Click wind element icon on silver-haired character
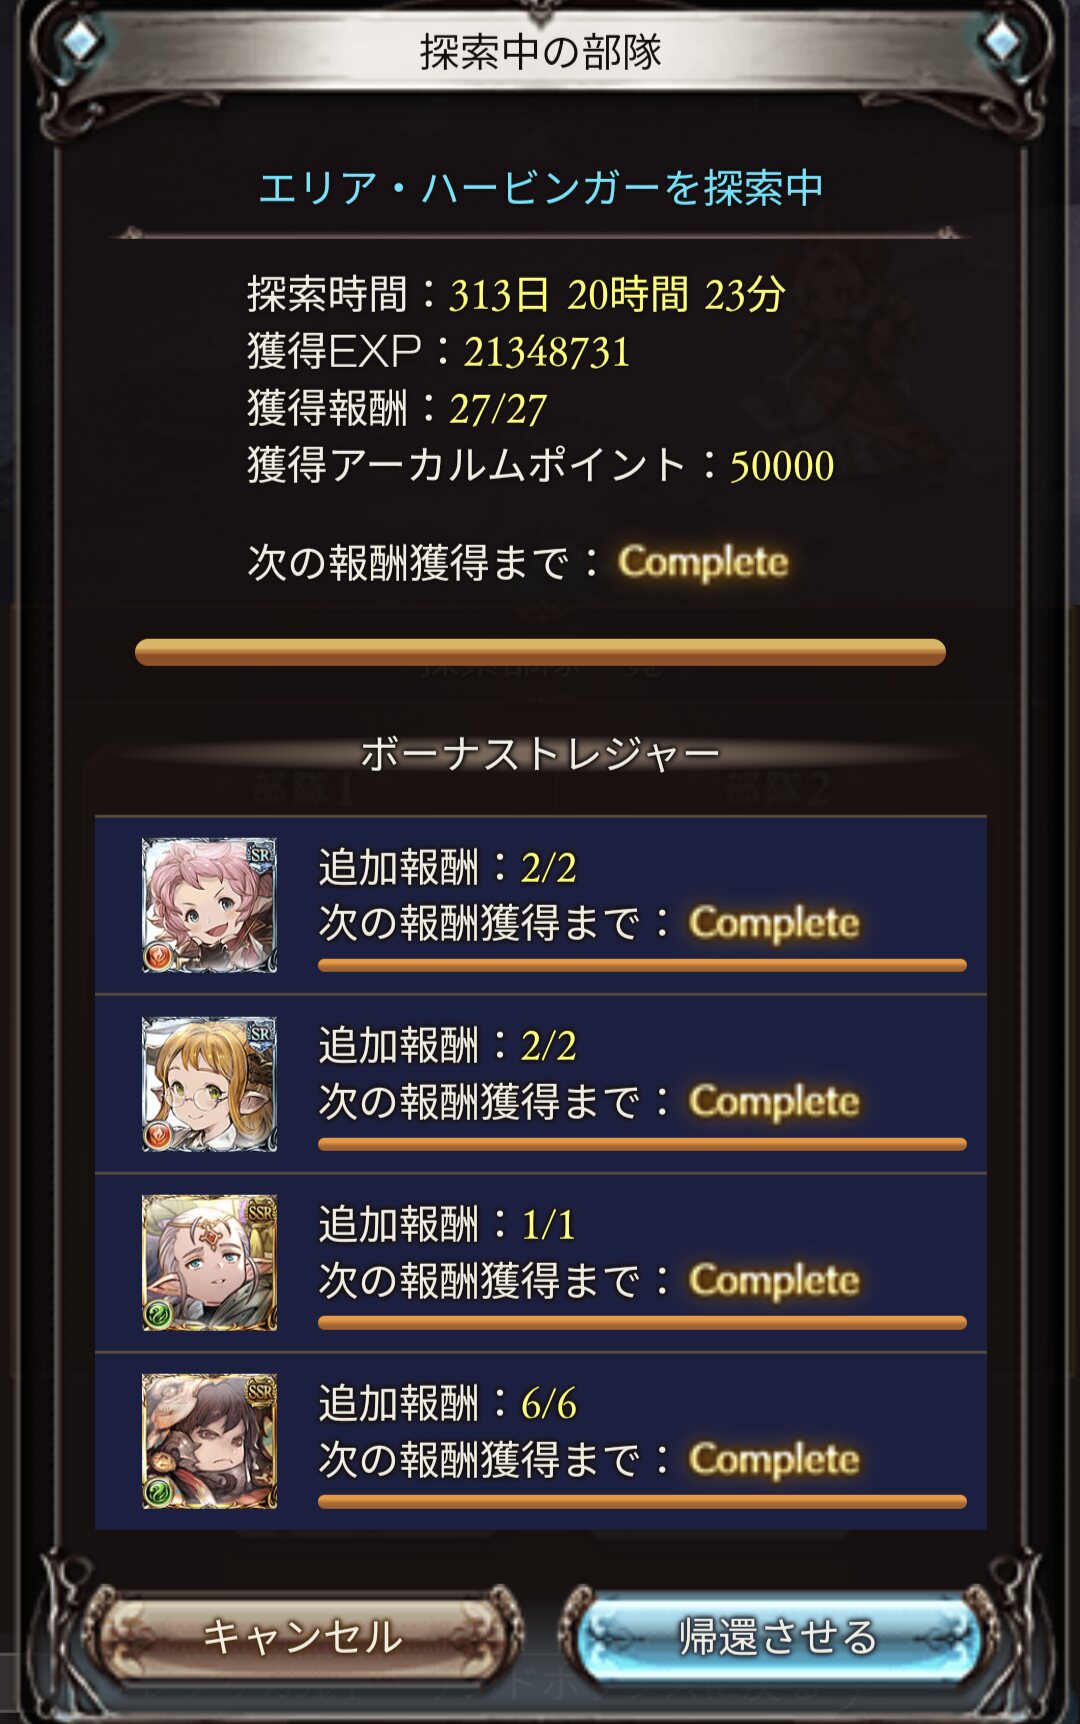The width and height of the screenshot is (1080, 1724). click(x=159, y=1313)
